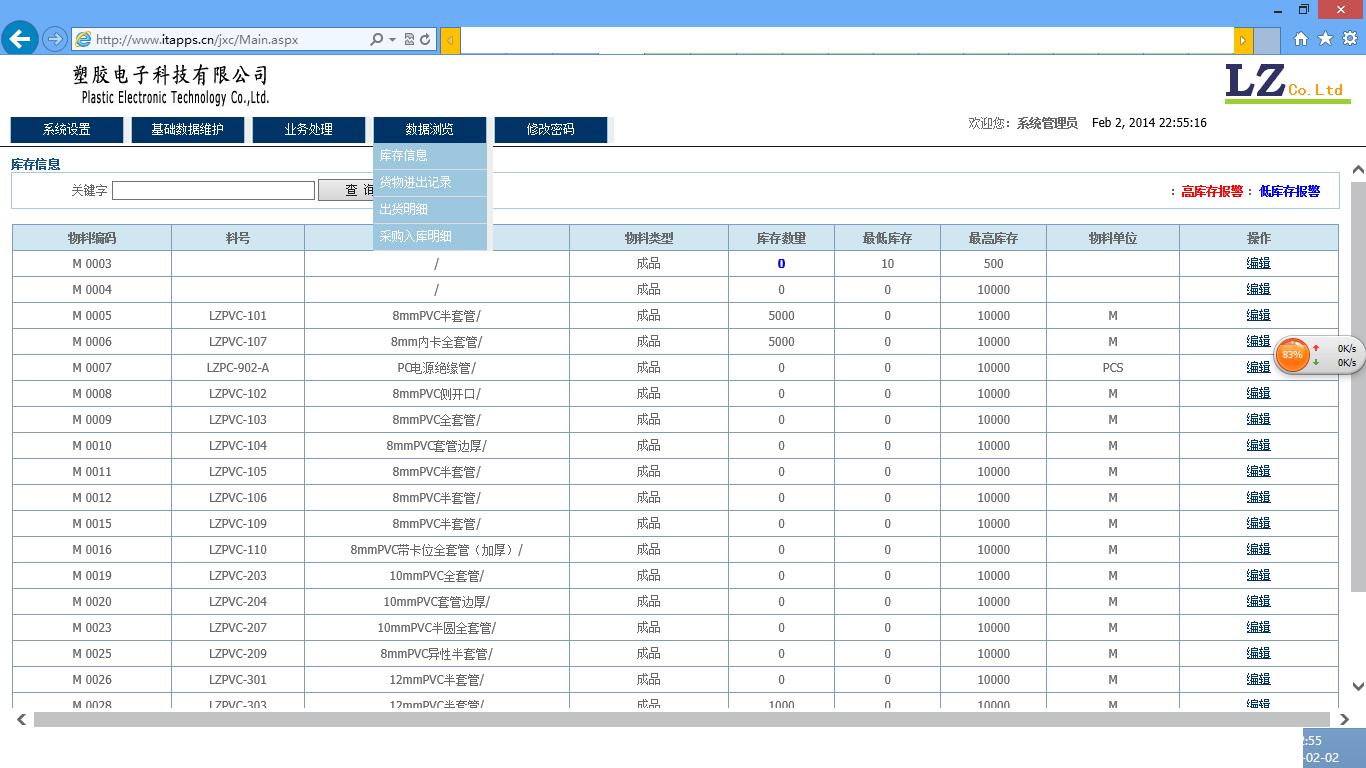1366x768 pixels.
Task: Choose 采购入库明细 in the open menu
Action: pos(416,236)
